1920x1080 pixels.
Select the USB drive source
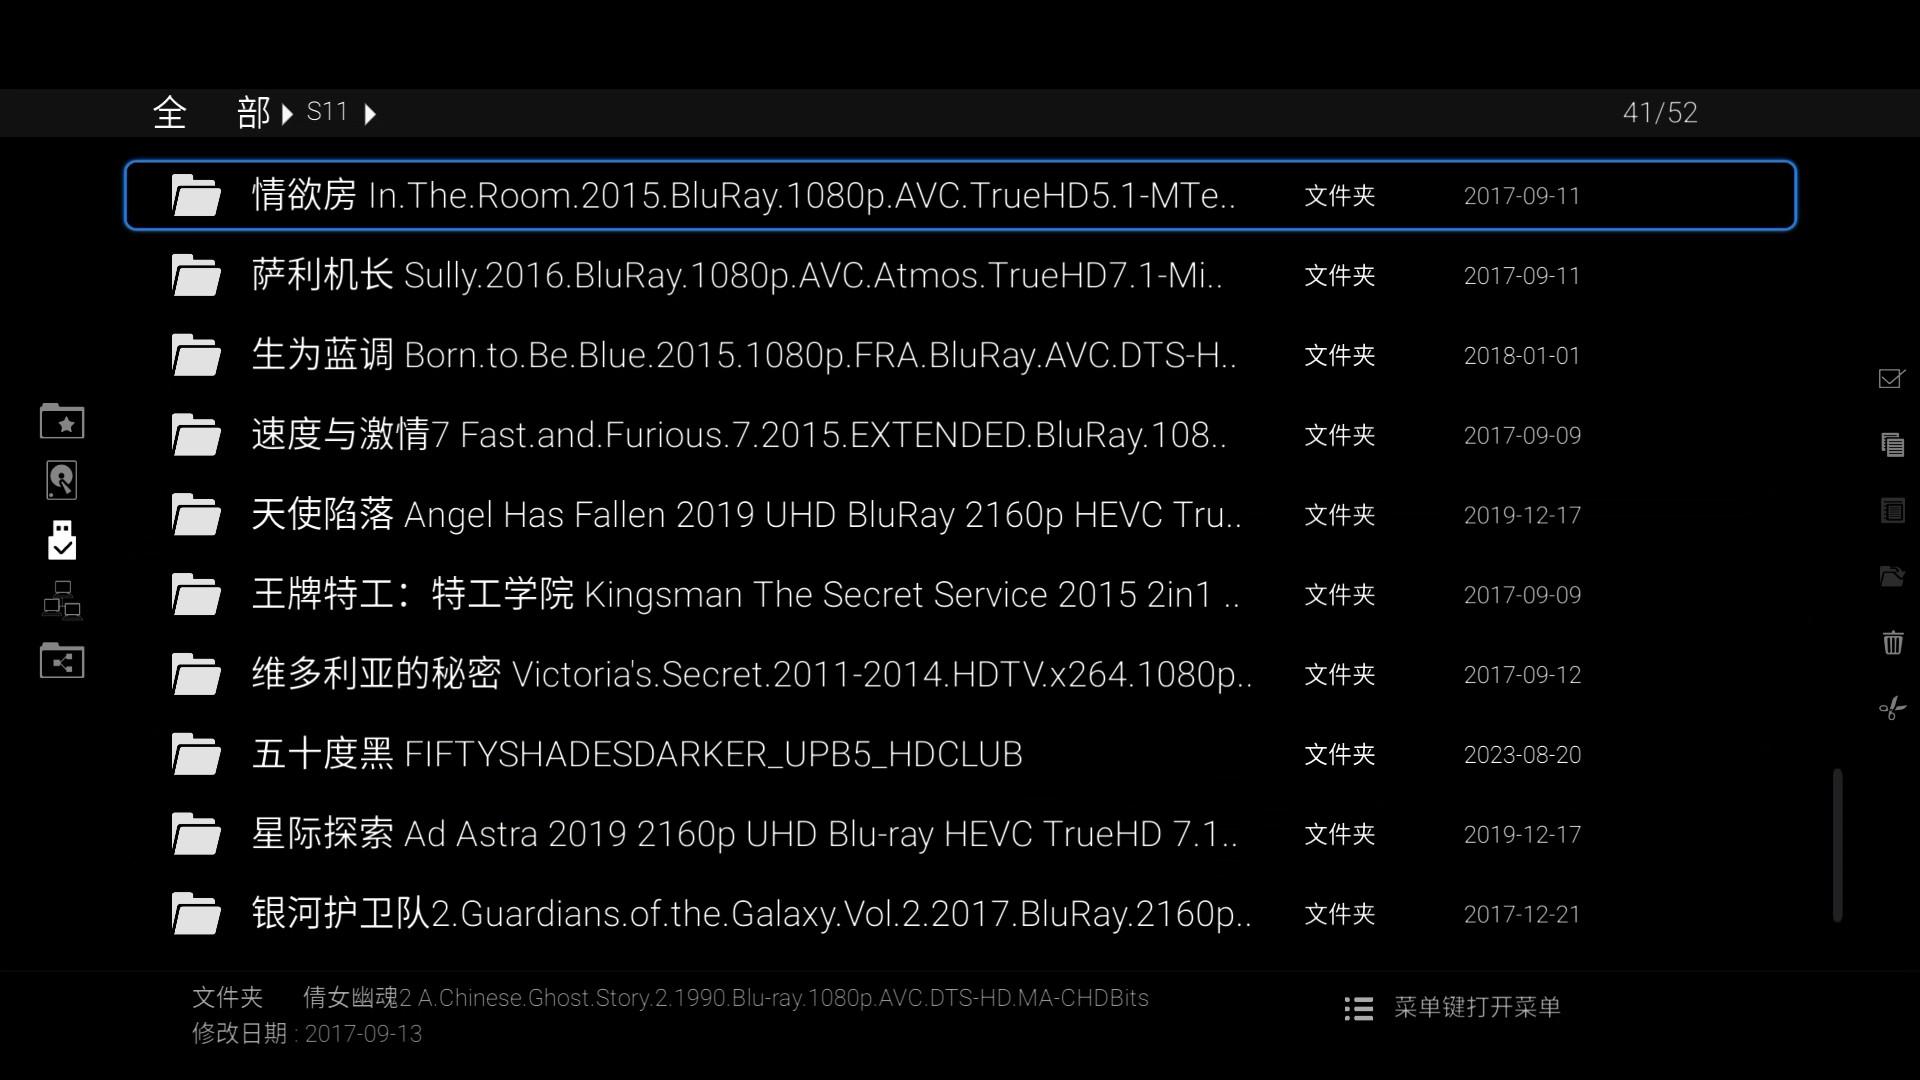pos(62,540)
